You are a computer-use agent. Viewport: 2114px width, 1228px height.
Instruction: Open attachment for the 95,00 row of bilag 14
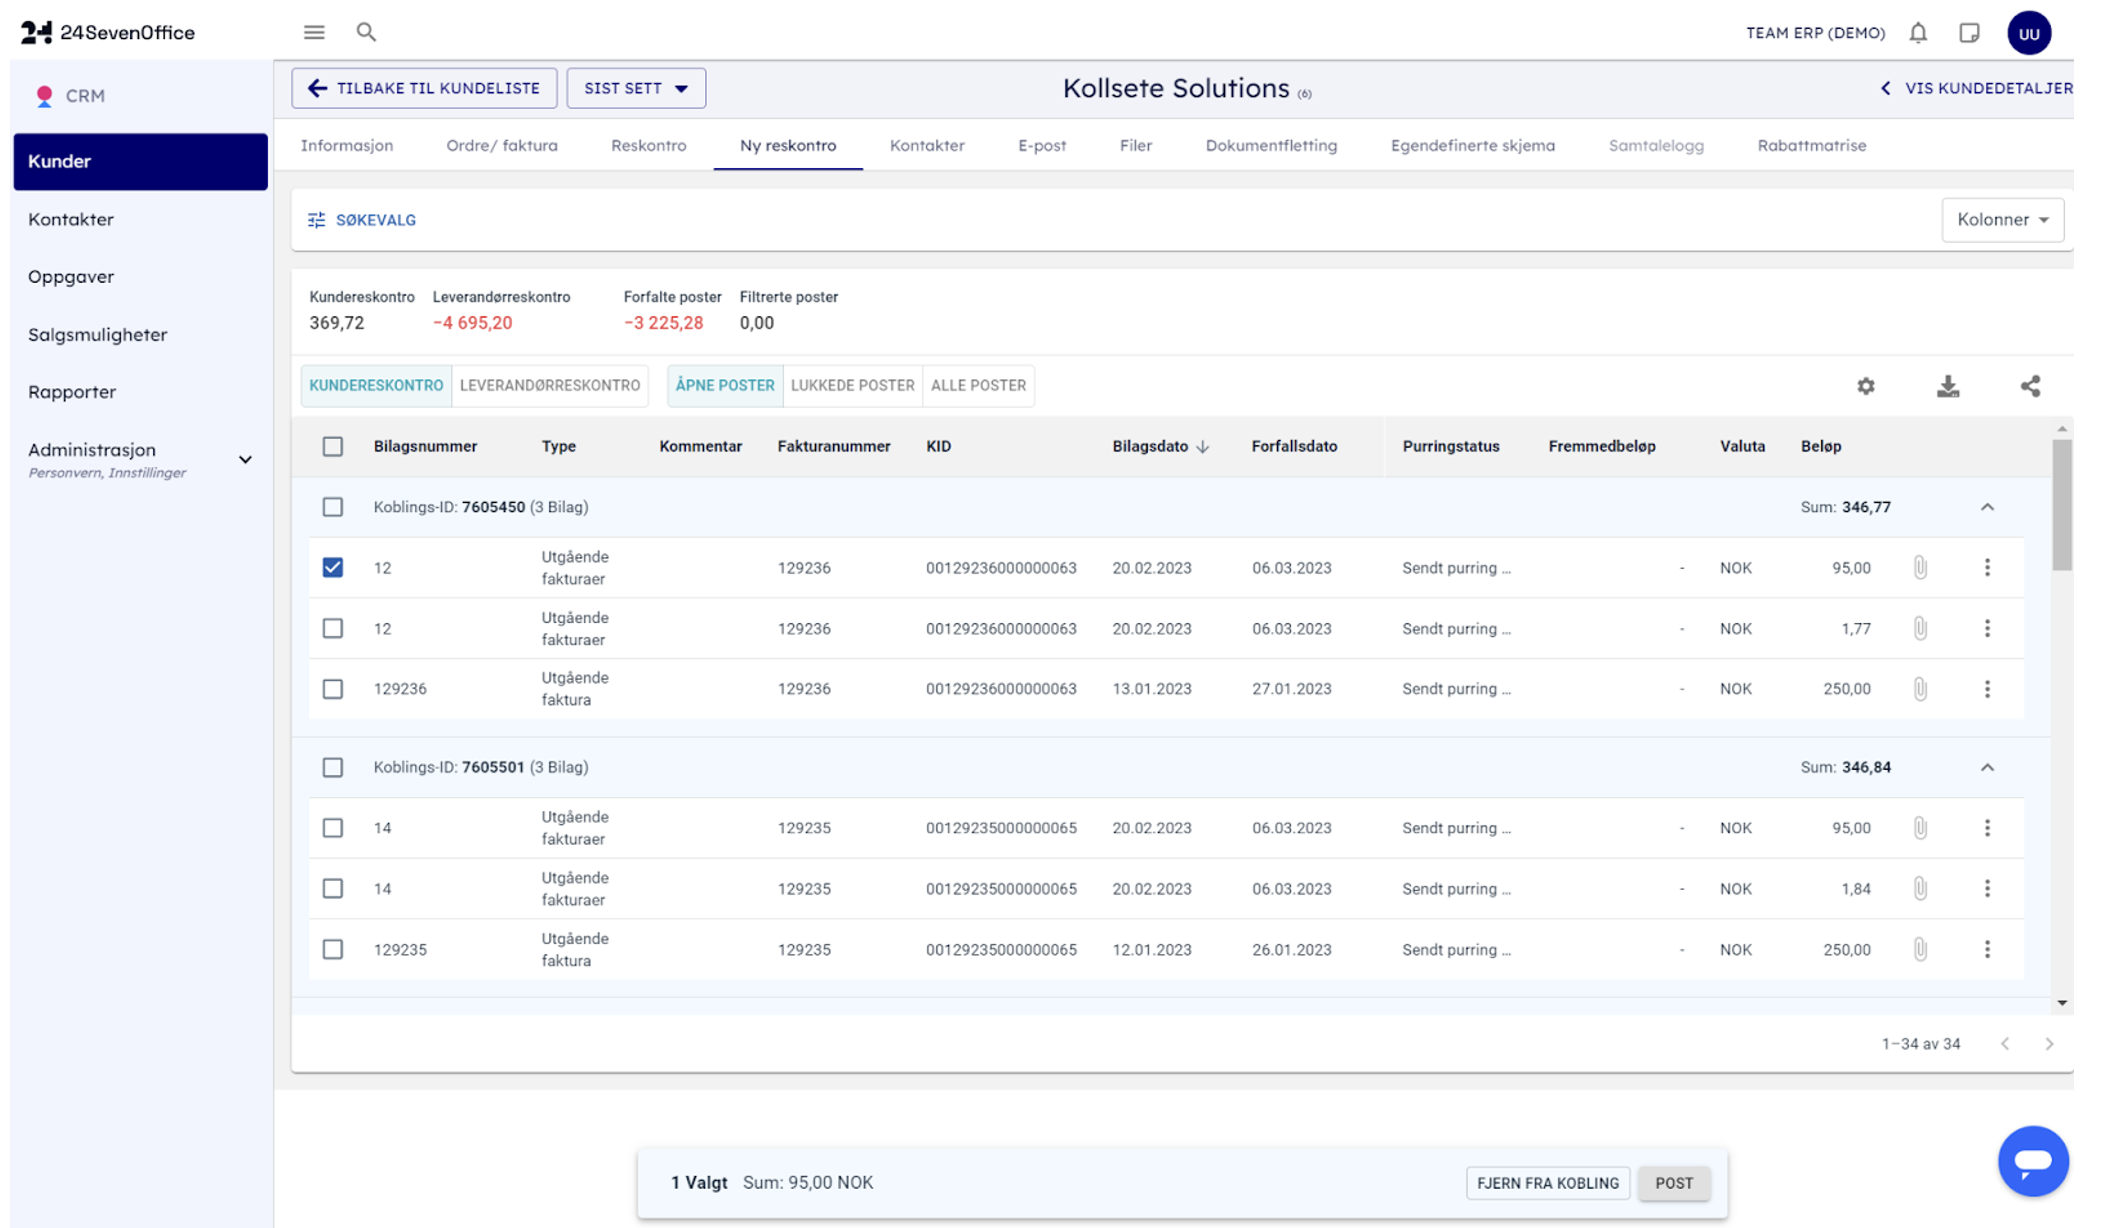coord(1920,828)
